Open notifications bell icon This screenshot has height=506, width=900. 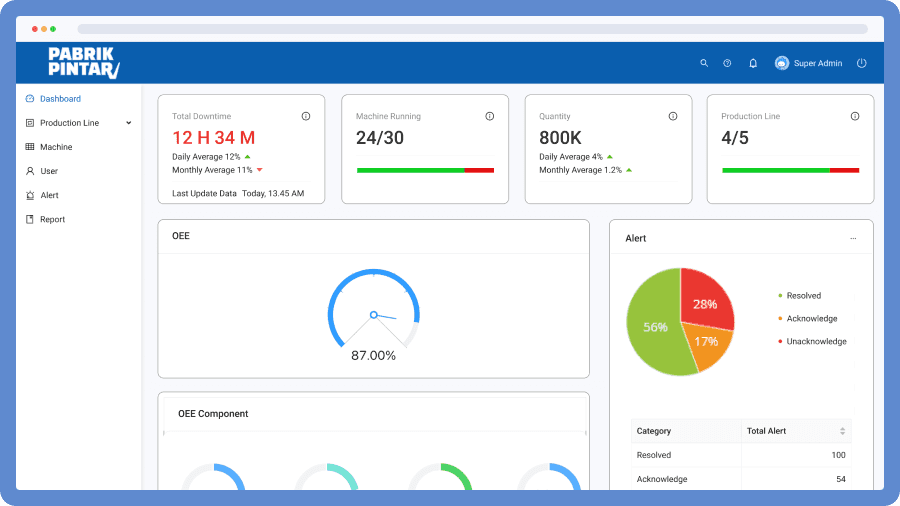(753, 63)
